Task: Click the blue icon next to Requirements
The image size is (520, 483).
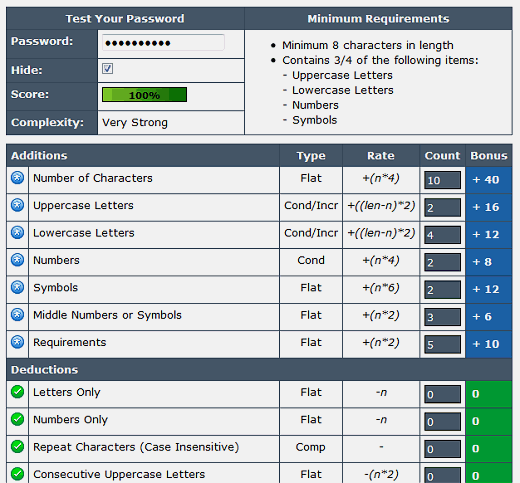Action: 17,342
